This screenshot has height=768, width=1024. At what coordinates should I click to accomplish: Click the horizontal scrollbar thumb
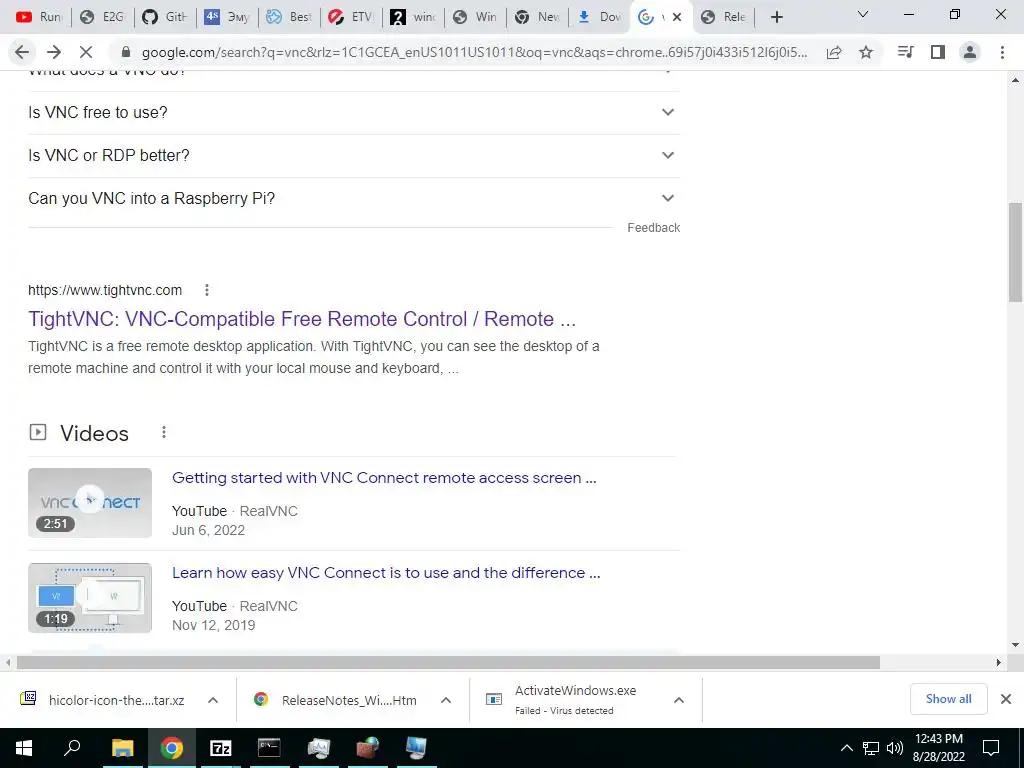tap(448, 662)
